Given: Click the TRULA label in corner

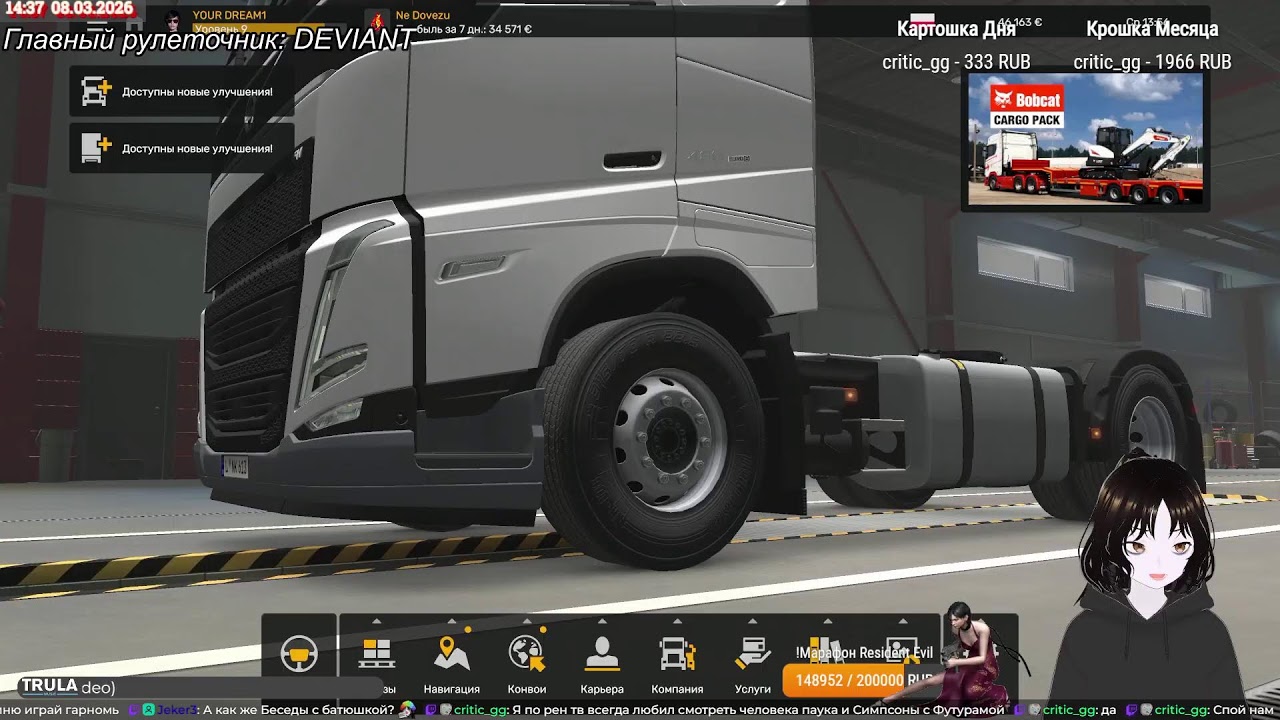Looking at the screenshot, I should coord(50,686).
